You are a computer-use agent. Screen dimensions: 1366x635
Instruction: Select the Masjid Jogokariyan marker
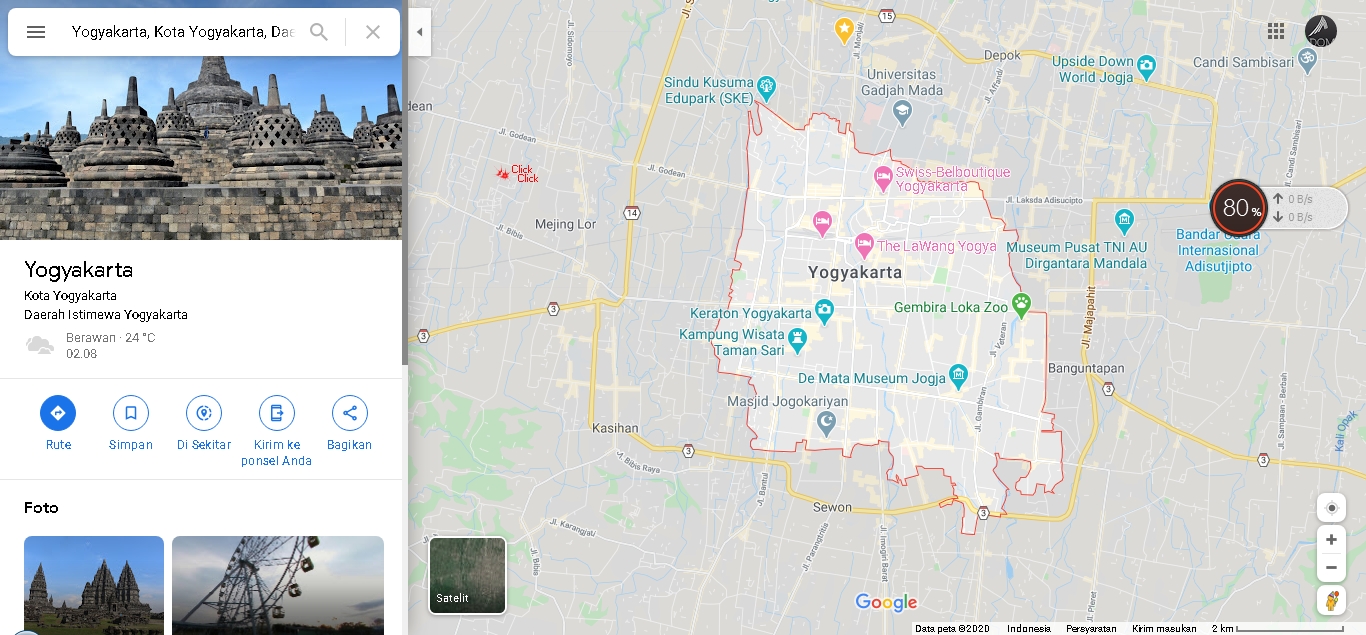tap(826, 423)
